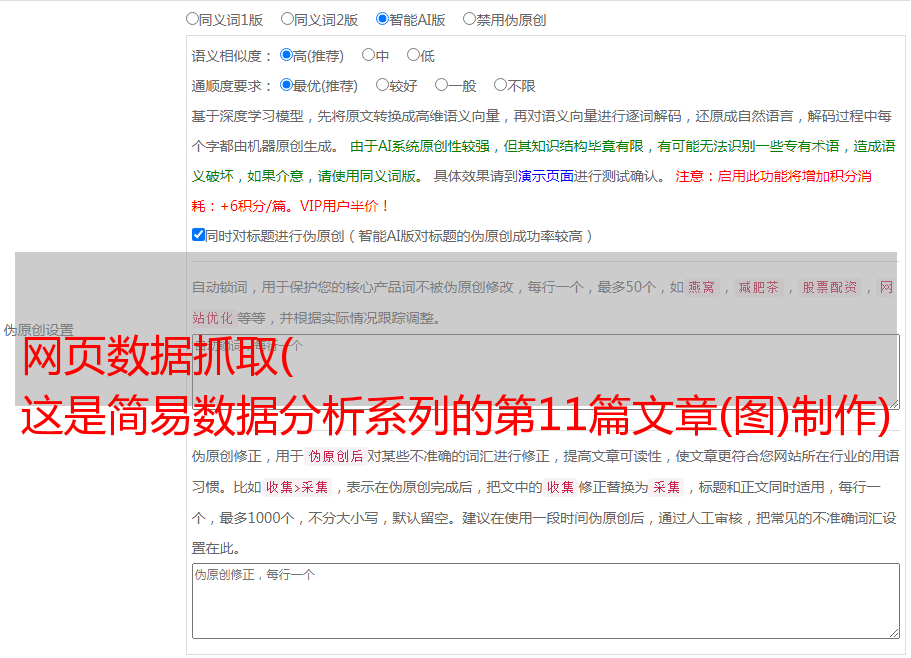This screenshot has height=658, width=911.
Task: Select the 同义词2版 radio option
Action: (x=287, y=19)
